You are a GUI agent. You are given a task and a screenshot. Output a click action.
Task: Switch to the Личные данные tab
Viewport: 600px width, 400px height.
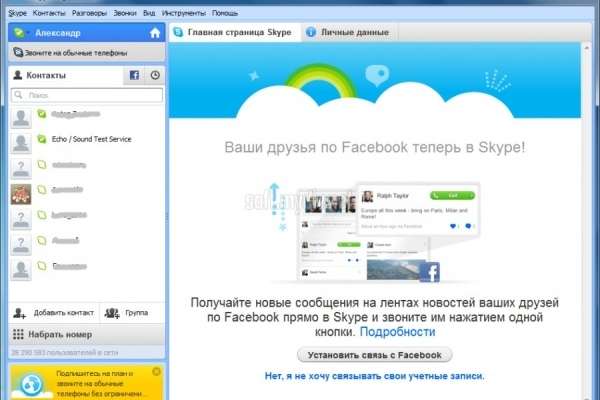pyautogui.click(x=349, y=32)
